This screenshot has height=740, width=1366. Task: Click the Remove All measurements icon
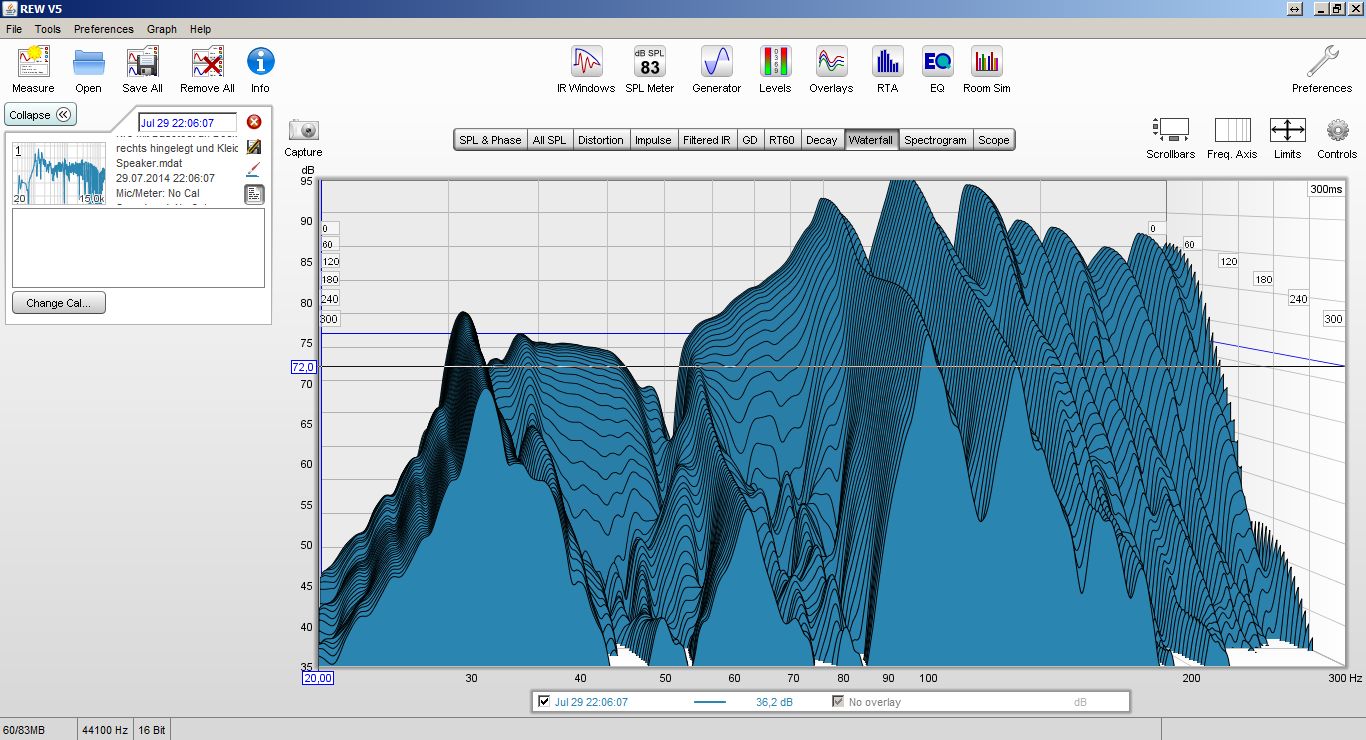click(x=207, y=62)
